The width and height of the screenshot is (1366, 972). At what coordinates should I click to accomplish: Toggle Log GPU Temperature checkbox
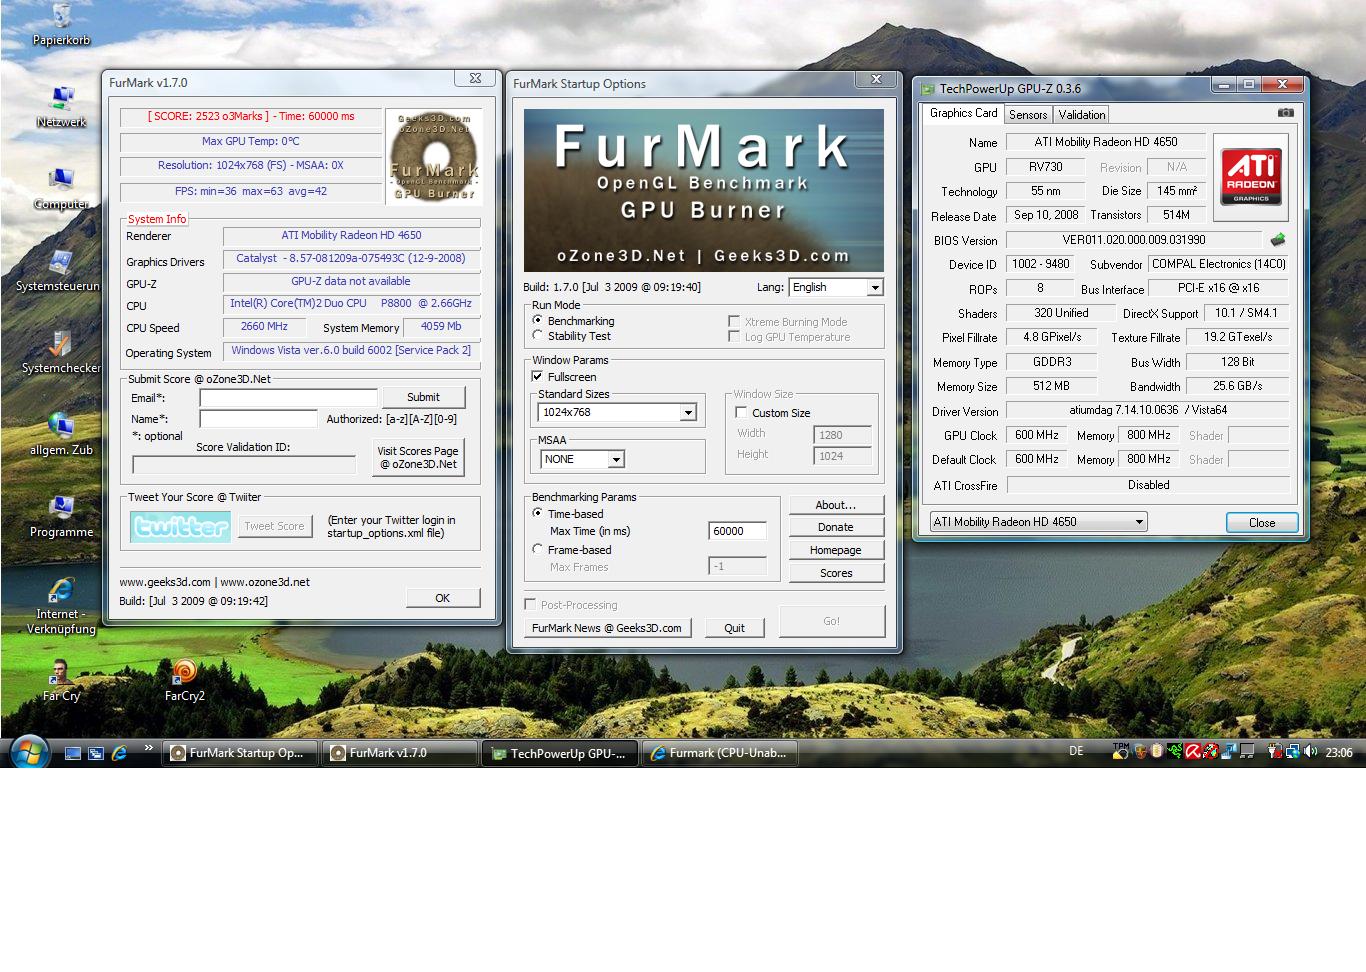tap(734, 337)
